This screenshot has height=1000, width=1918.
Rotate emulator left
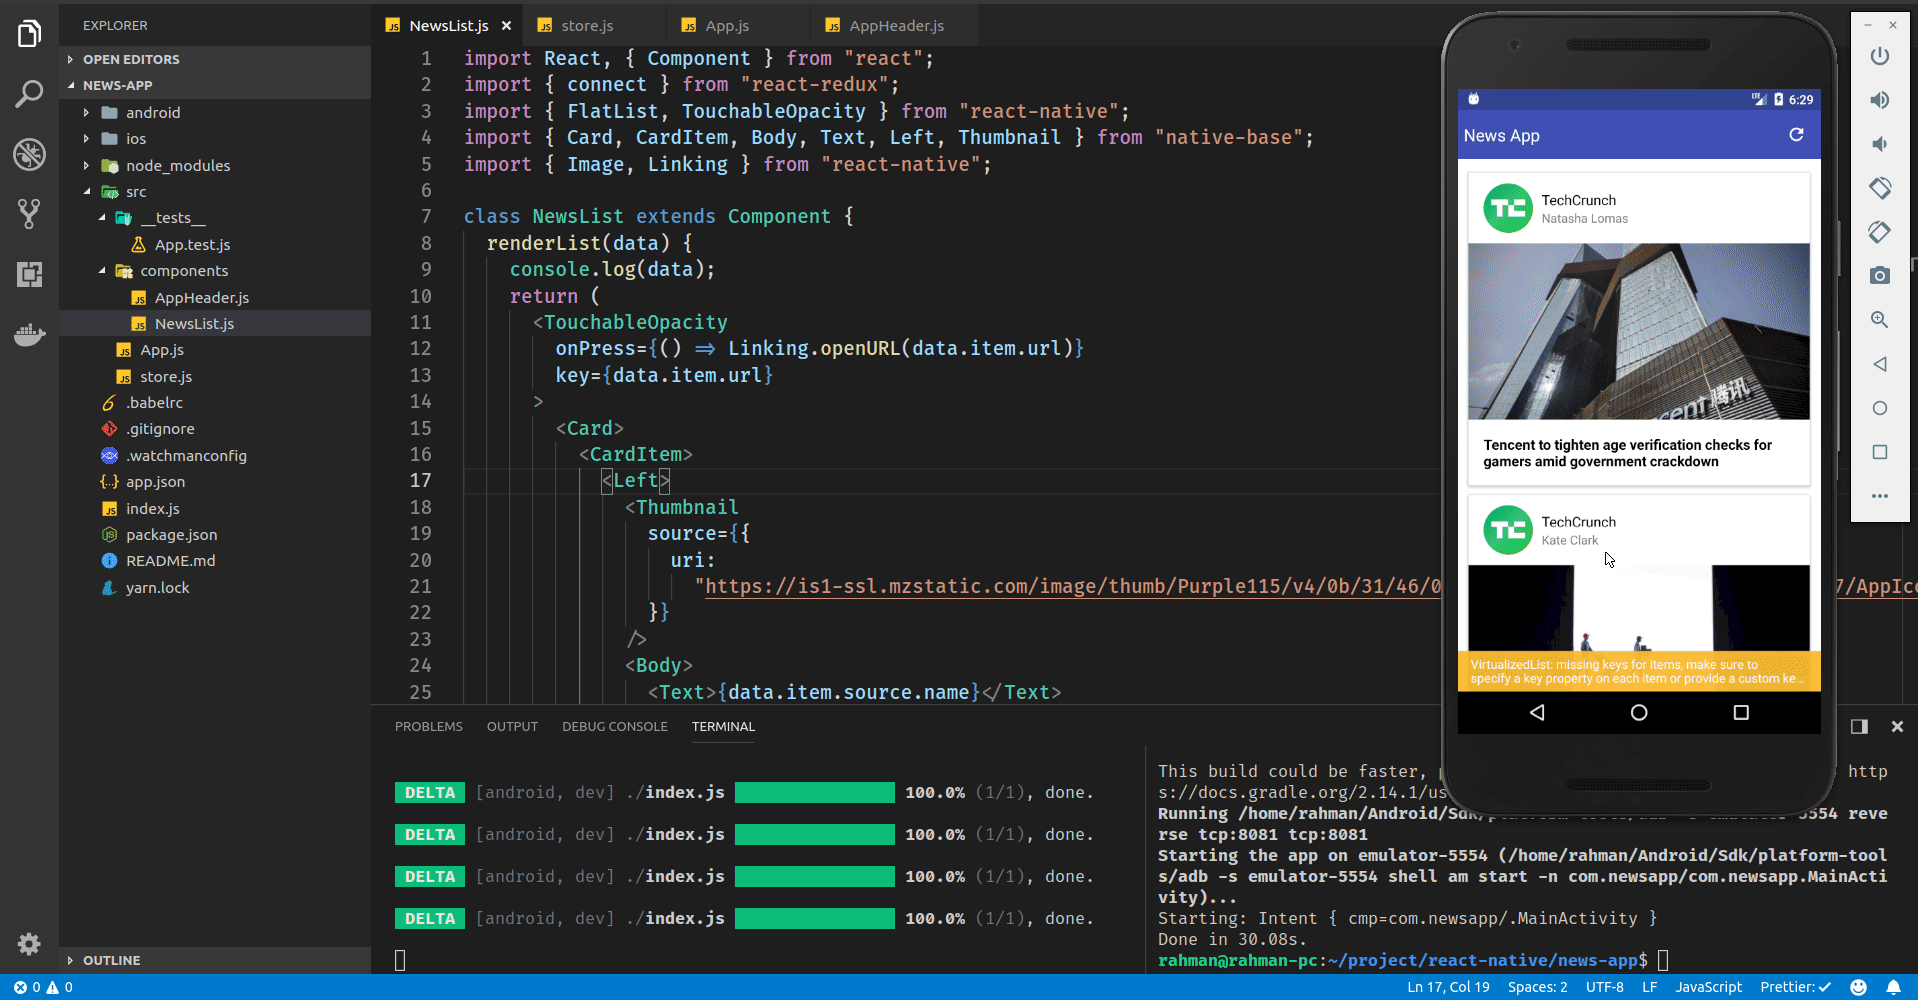click(x=1880, y=188)
